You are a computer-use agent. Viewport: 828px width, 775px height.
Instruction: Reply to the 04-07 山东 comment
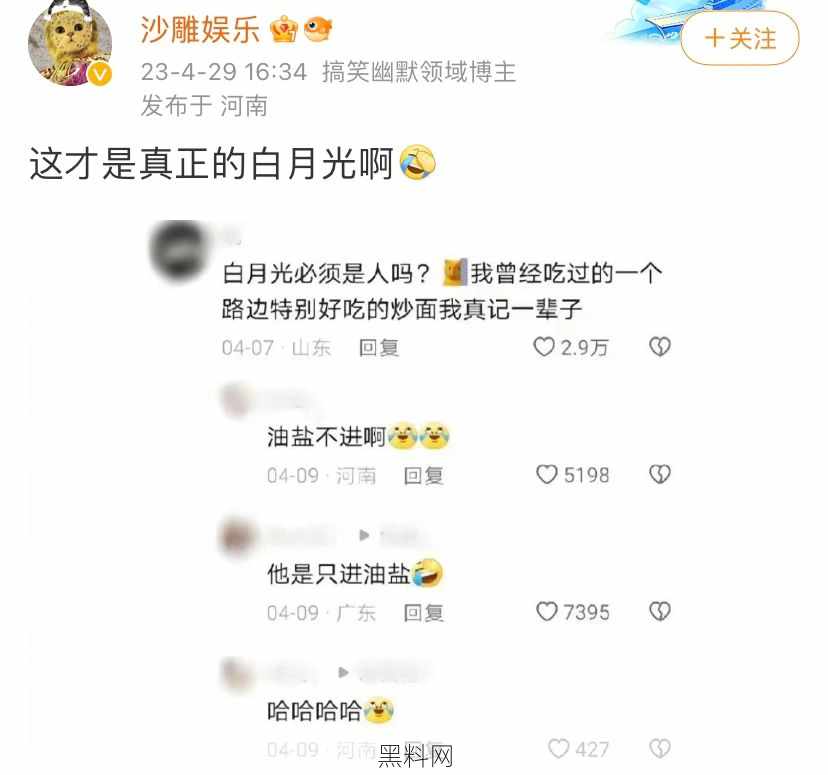(x=379, y=348)
